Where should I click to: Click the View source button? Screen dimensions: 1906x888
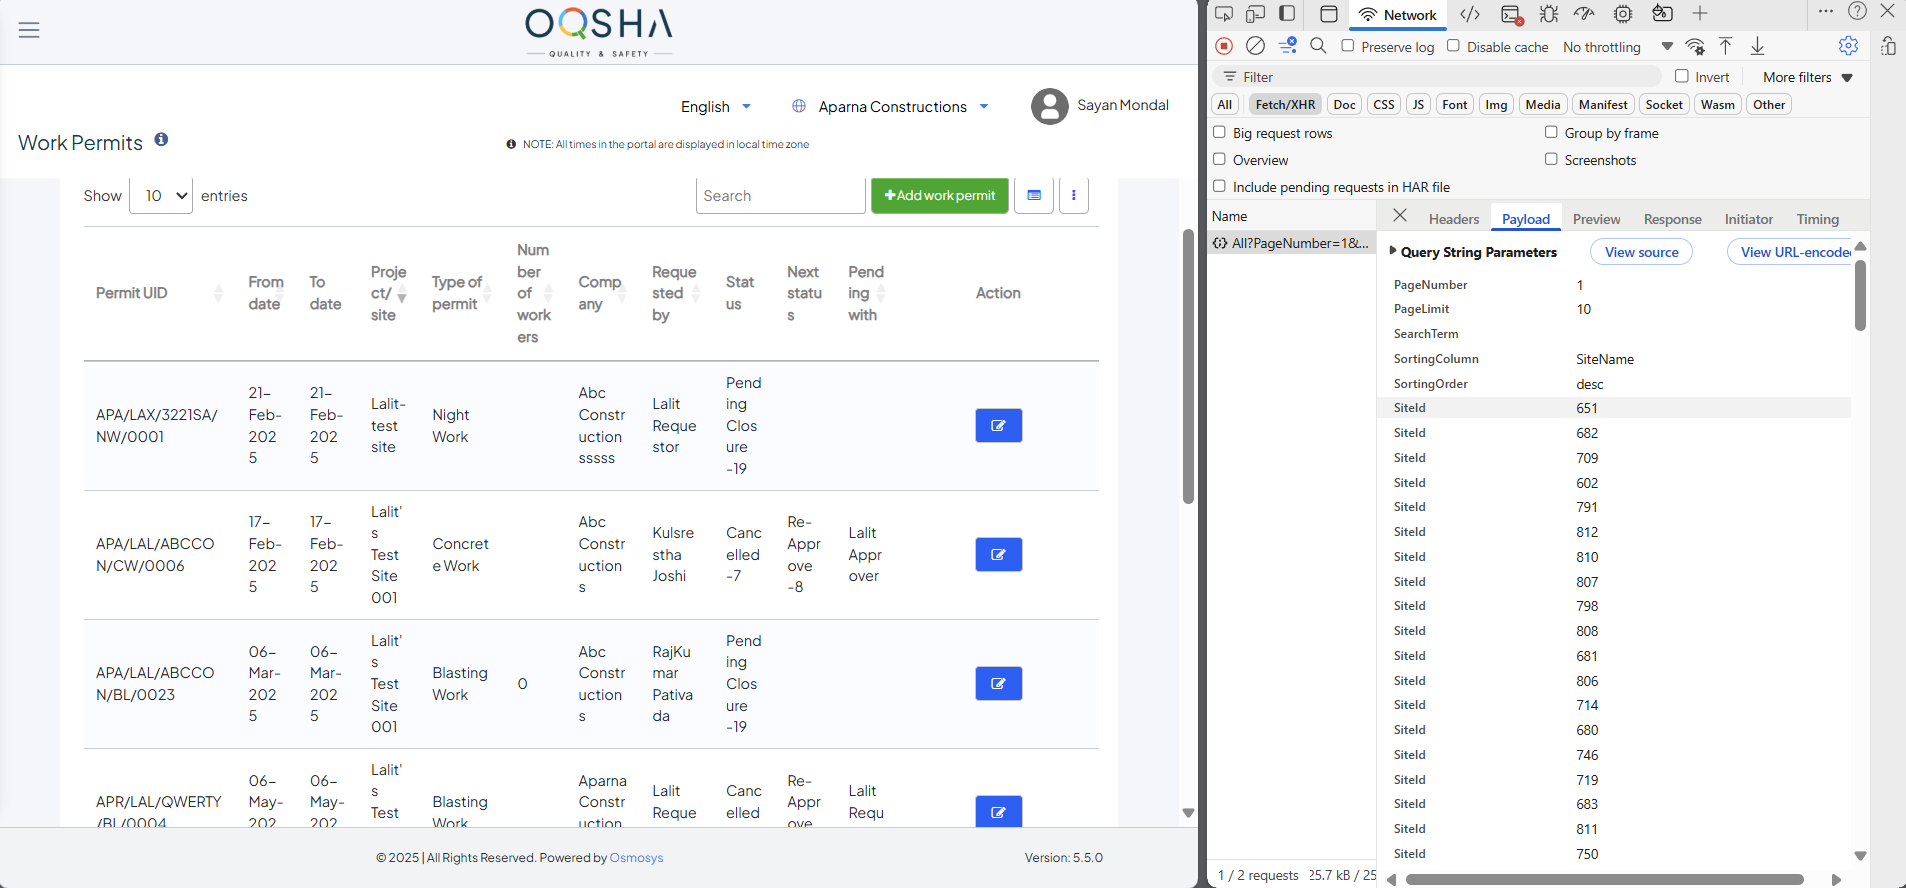pyautogui.click(x=1641, y=252)
